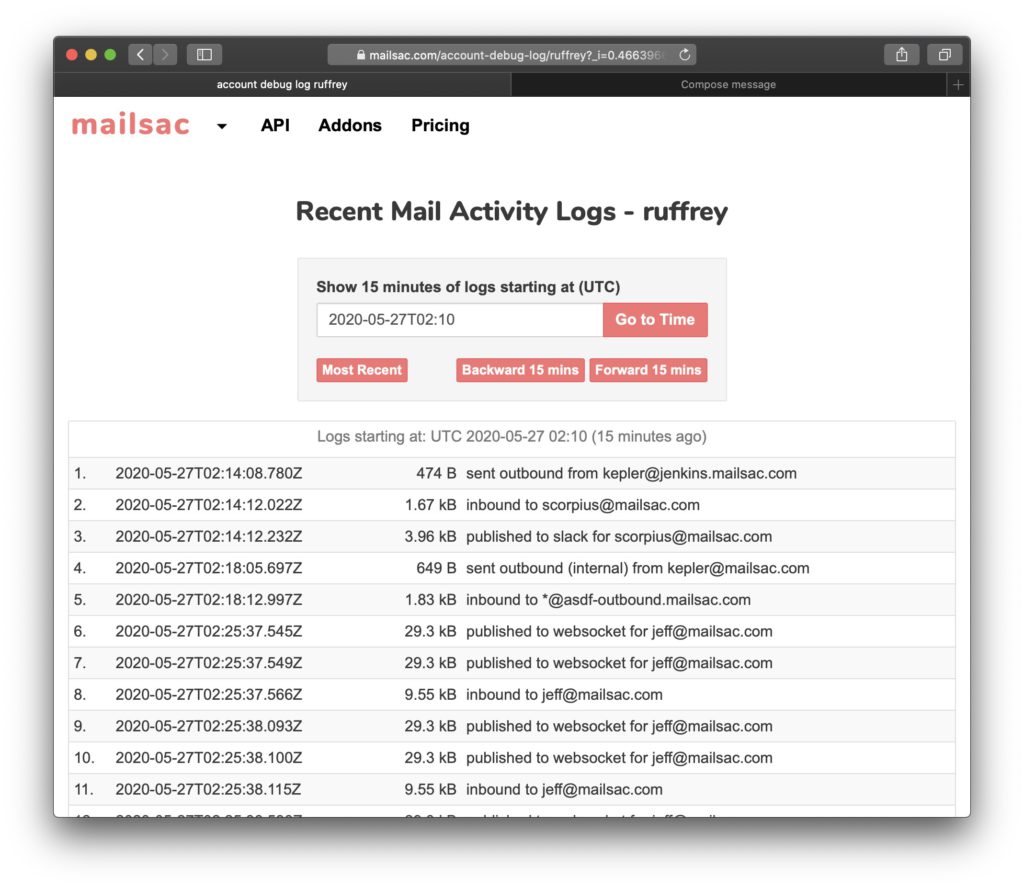Click the Go to Time button
1024x888 pixels.
point(655,319)
